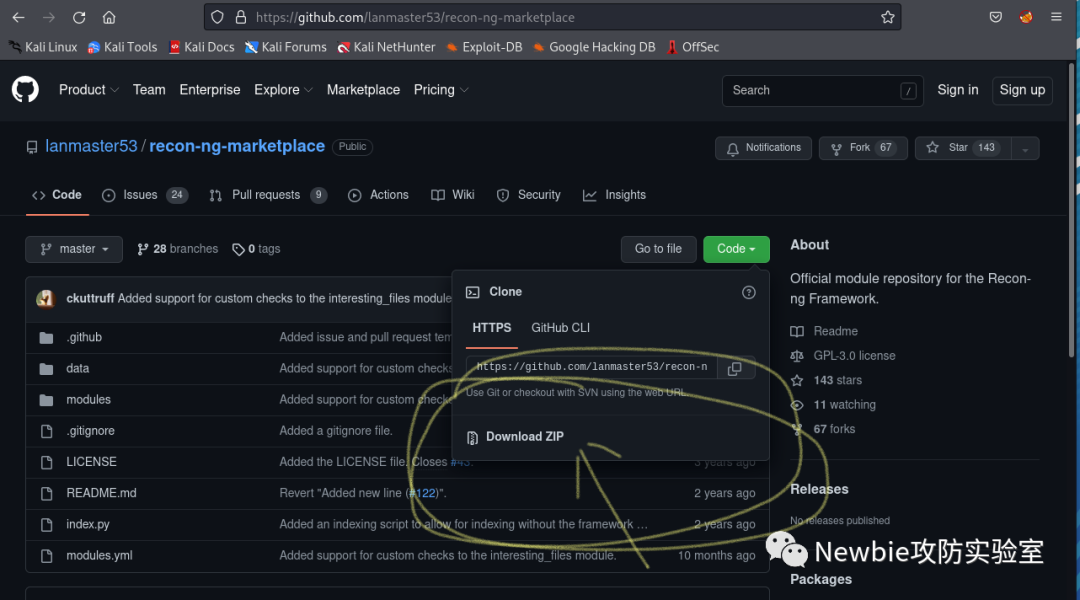Open the master branch selector
Viewport: 1080px width, 600px height.
[x=74, y=249]
